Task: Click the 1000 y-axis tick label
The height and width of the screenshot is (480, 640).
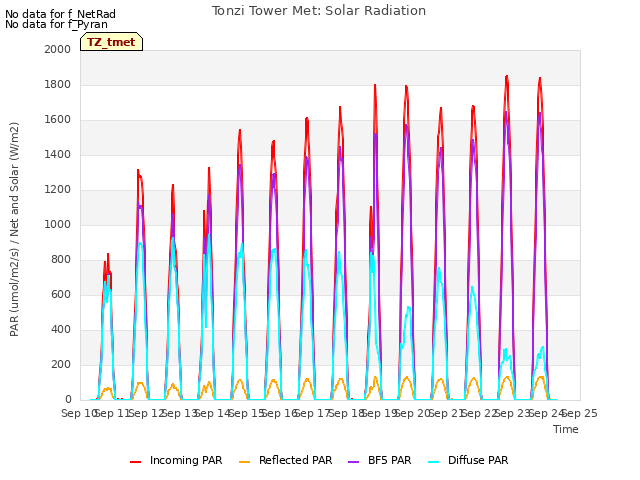Action: click(x=58, y=224)
